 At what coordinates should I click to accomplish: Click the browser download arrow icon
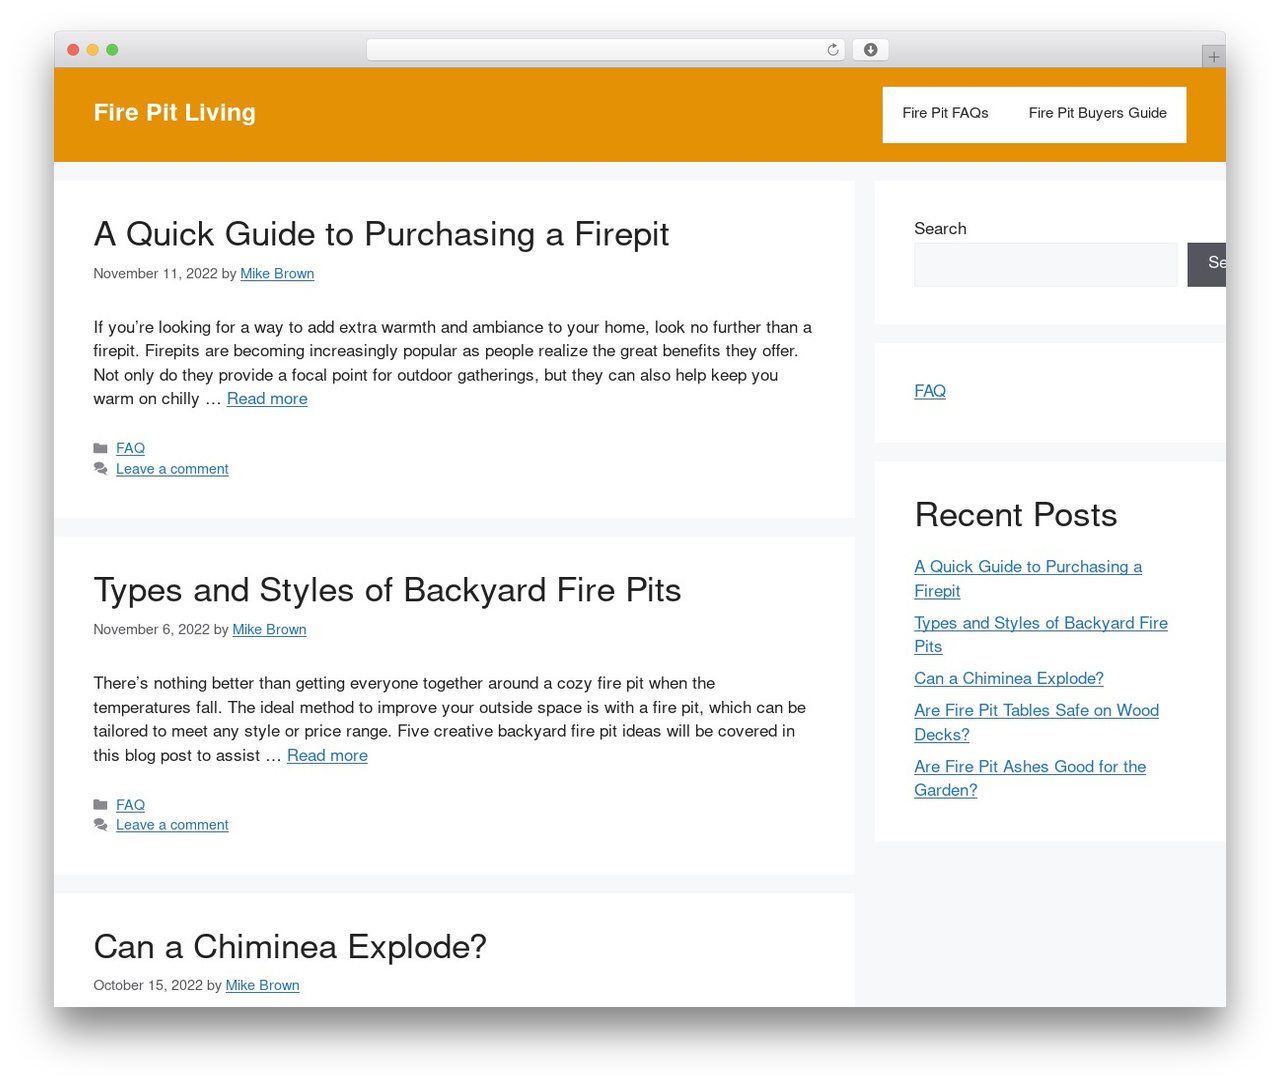point(870,50)
